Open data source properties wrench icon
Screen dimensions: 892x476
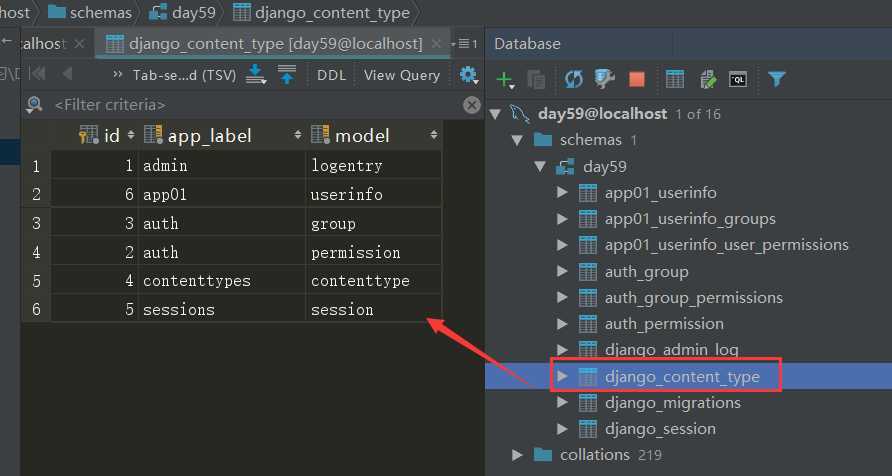click(x=604, y=79)
